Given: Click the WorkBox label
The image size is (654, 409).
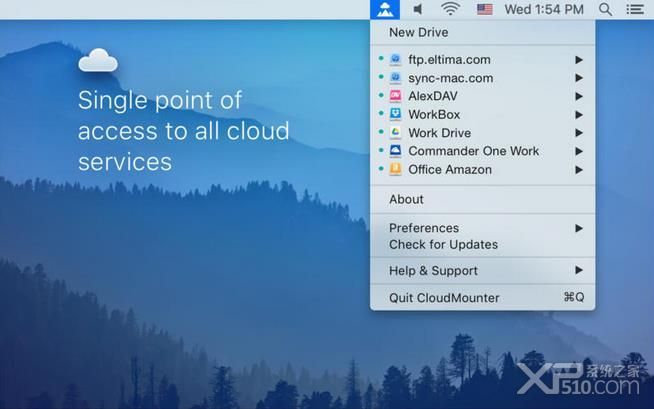Looking at the screenshot, I should click(434, 115).
